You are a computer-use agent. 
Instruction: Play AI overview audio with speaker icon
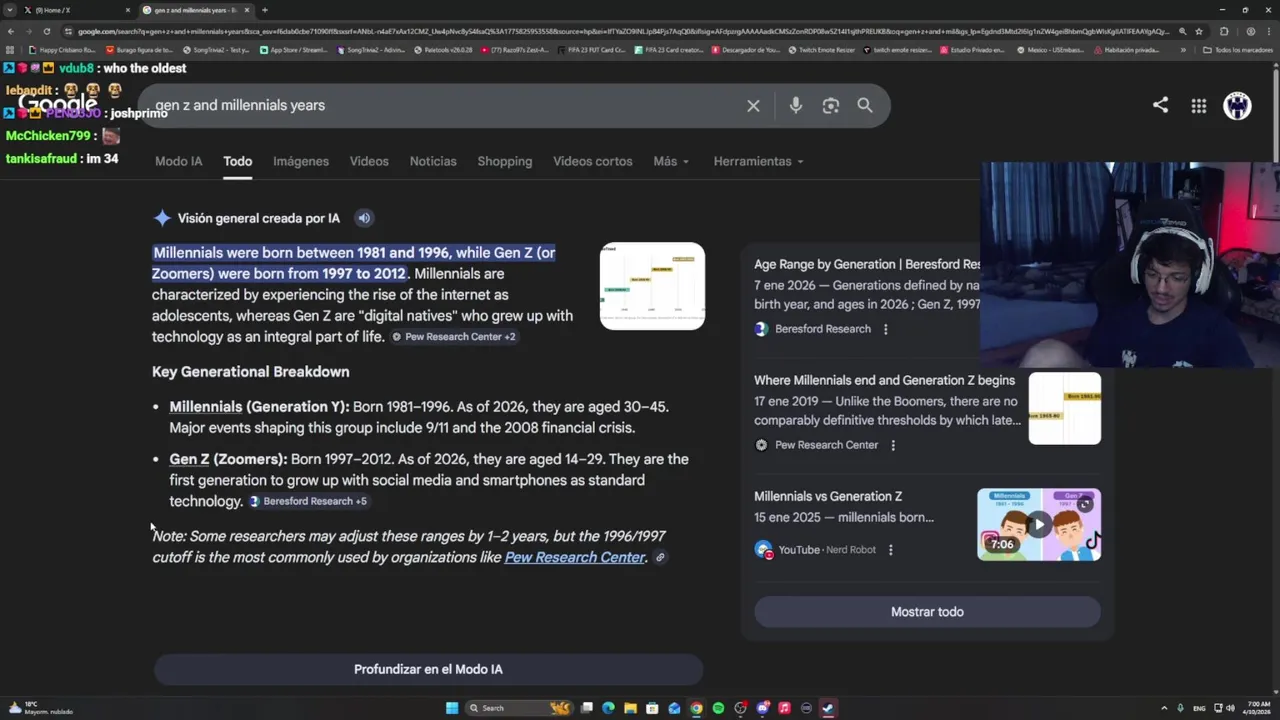point(364,218)
